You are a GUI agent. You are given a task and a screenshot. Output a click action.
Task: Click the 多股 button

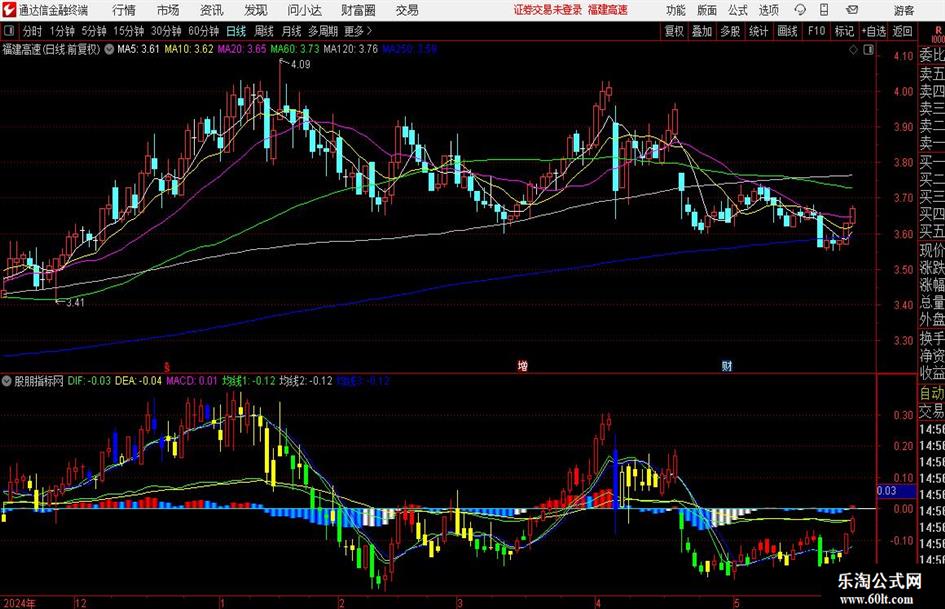tap(730, 31)
